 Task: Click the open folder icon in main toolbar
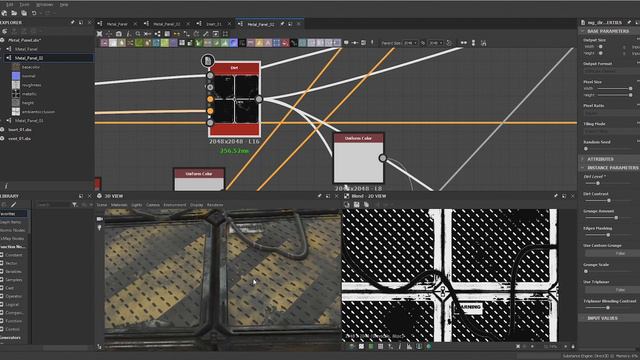click(14, 13)
